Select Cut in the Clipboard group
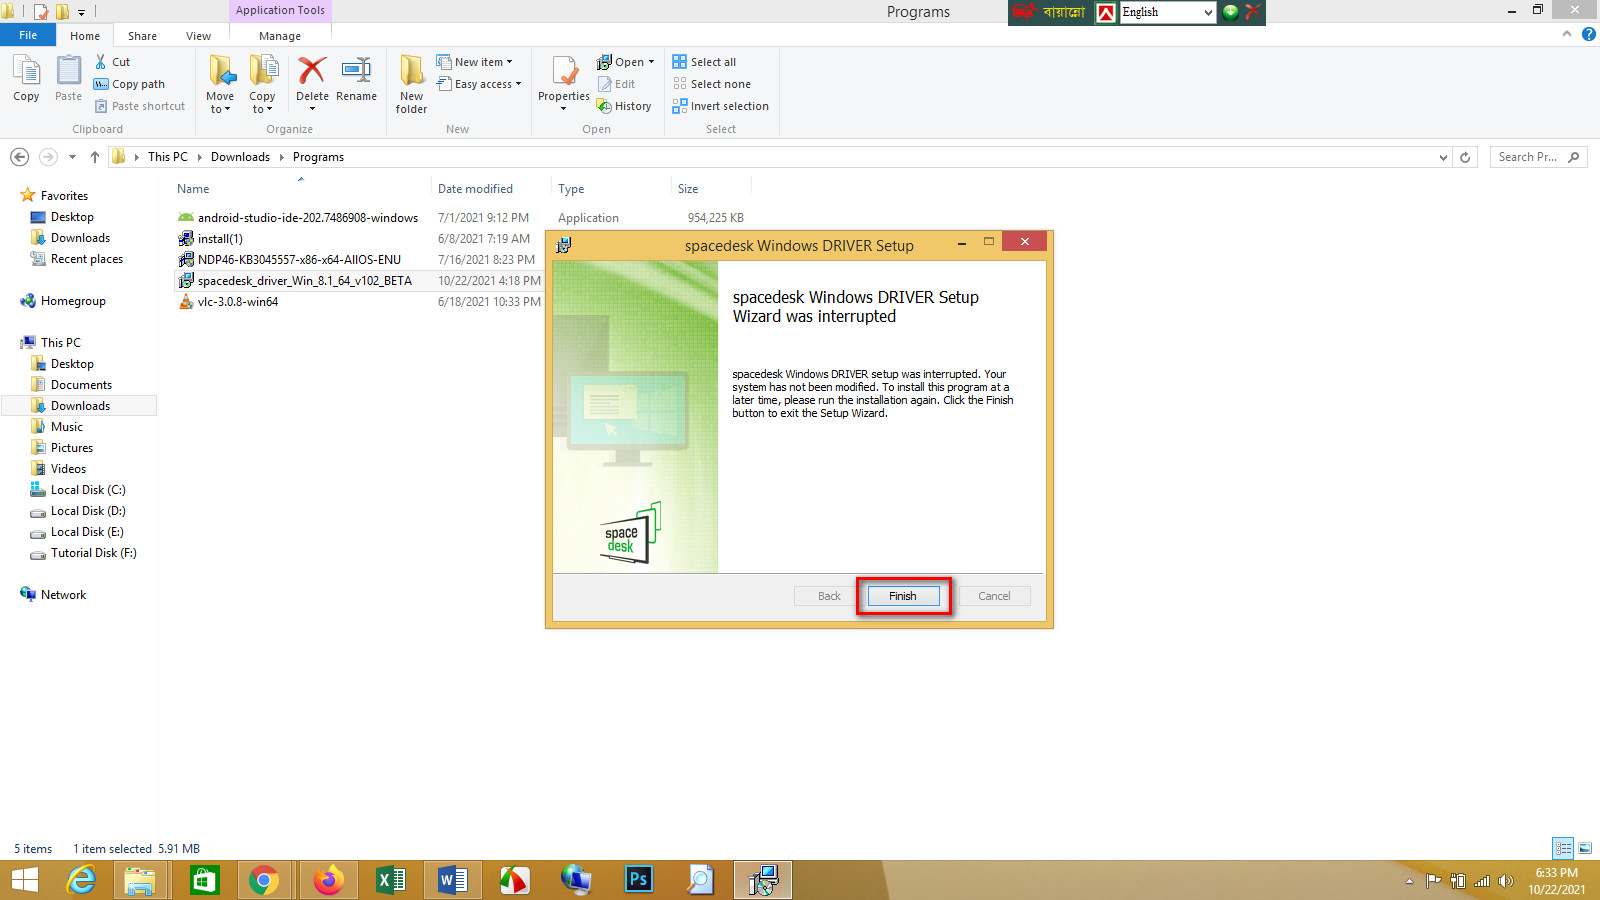This screenshot has height=900, width=1600. point(113,62)
